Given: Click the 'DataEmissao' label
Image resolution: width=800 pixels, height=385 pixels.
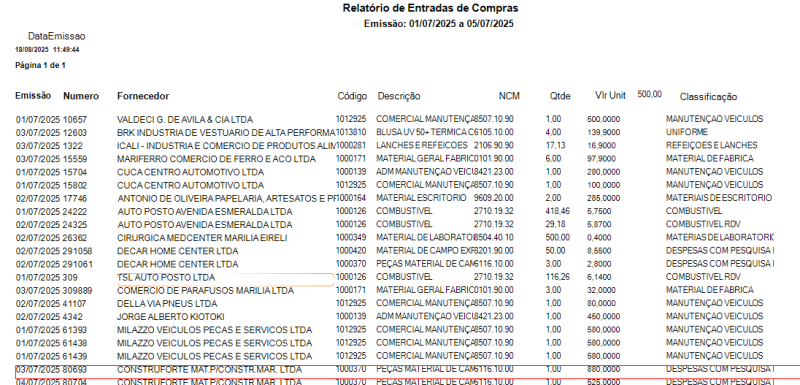Looking at the screenshot, I should (57, 36).
